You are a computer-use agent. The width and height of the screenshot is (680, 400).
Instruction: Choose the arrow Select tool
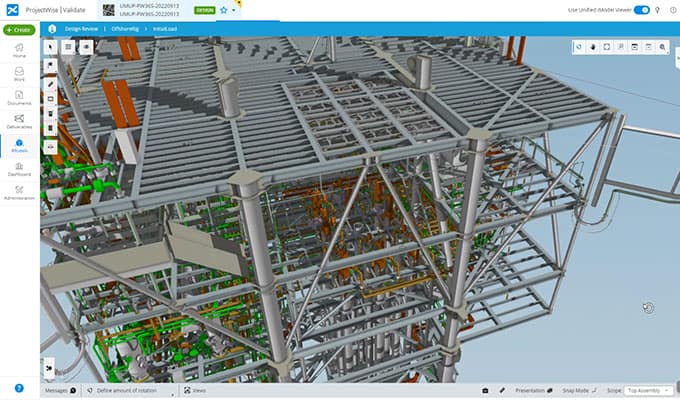coord(51,47)
